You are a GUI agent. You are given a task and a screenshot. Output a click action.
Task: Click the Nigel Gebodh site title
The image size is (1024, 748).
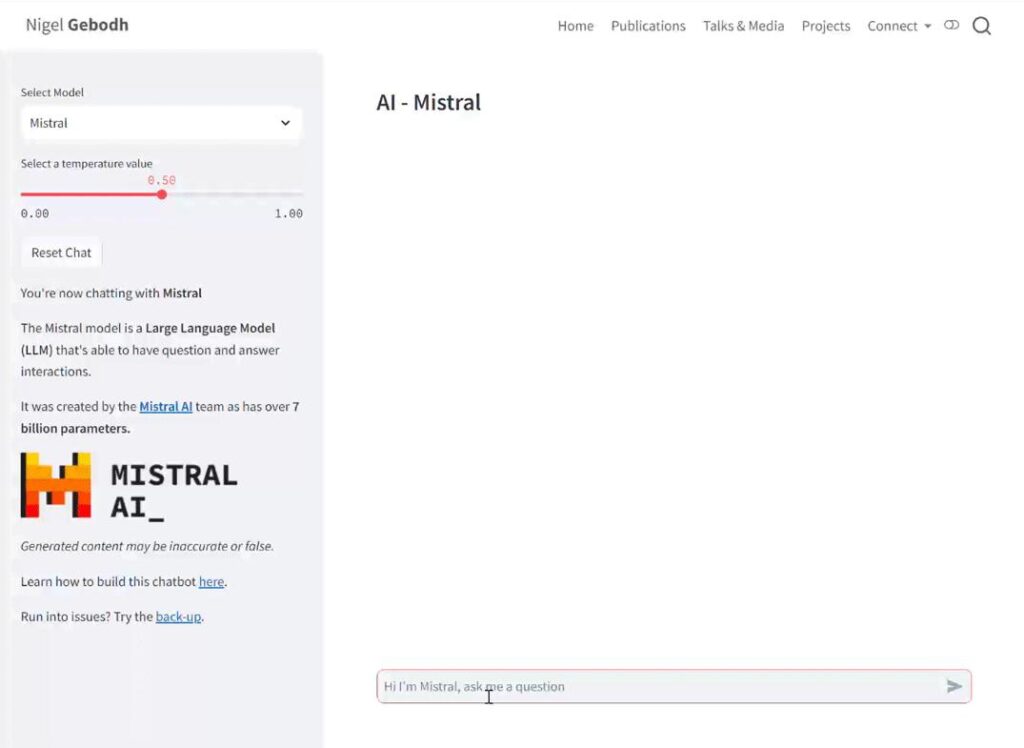(x=77, y=25)
